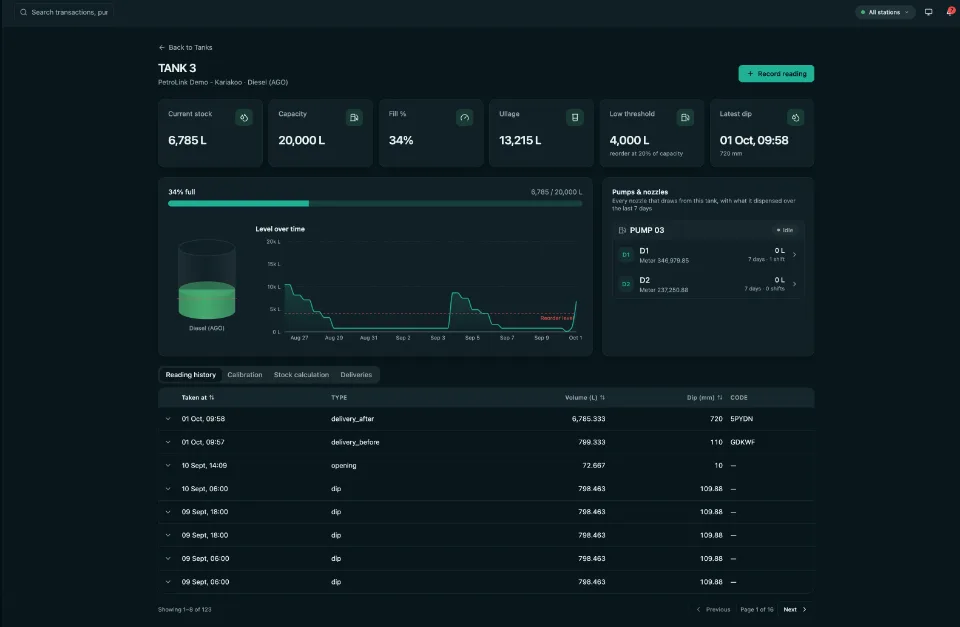Viewport: 960px width, 627px height.
Task: Click the 72.667 volume value
Action: click(x=593, y=465)
